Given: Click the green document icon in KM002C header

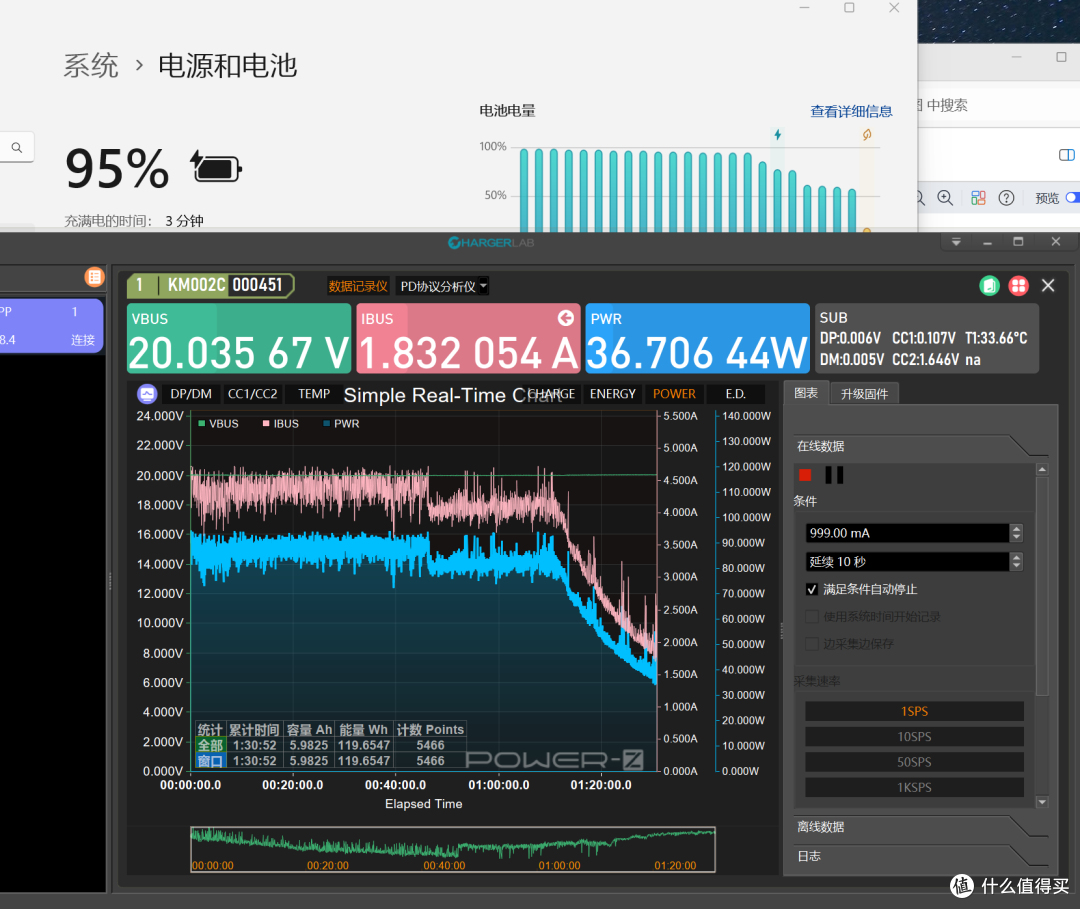Looking at the screenshot, I should click(989, 285).
